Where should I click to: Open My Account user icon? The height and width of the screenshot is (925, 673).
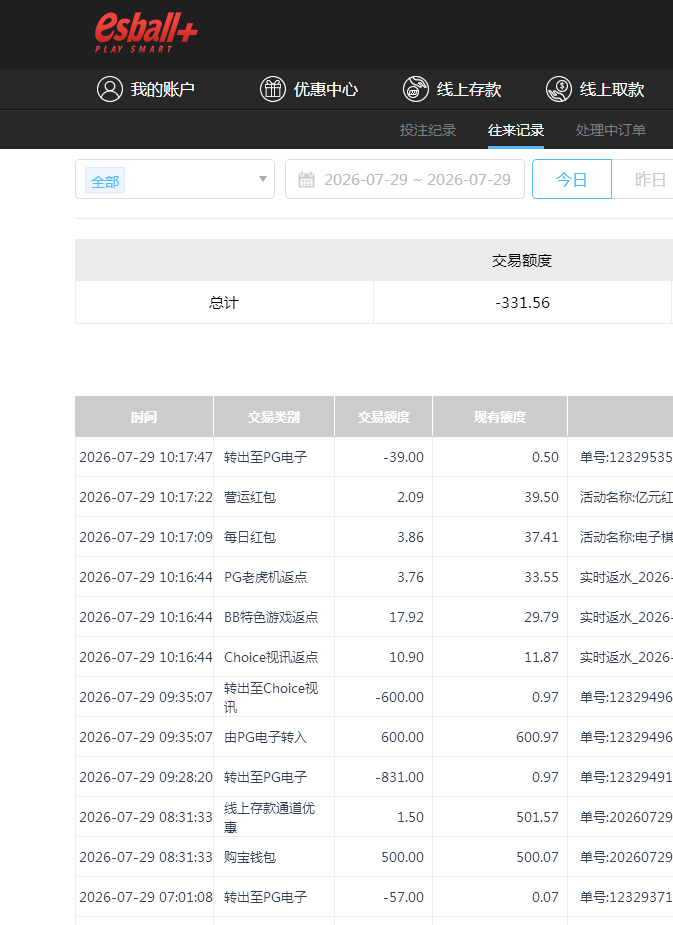tap(110, 89)
